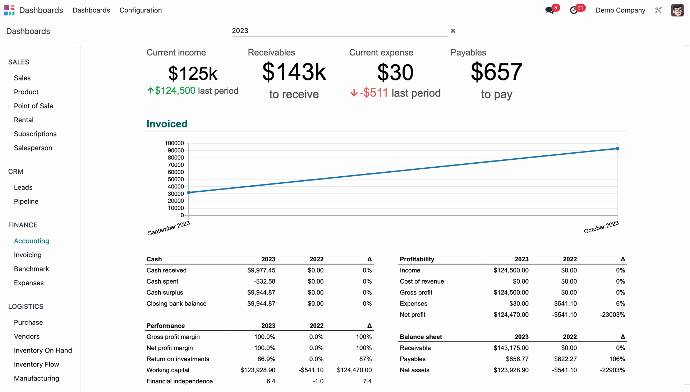Click the Invoiced chart heading
The width and height of the screenshot is (690, 392).
point(167,124)
